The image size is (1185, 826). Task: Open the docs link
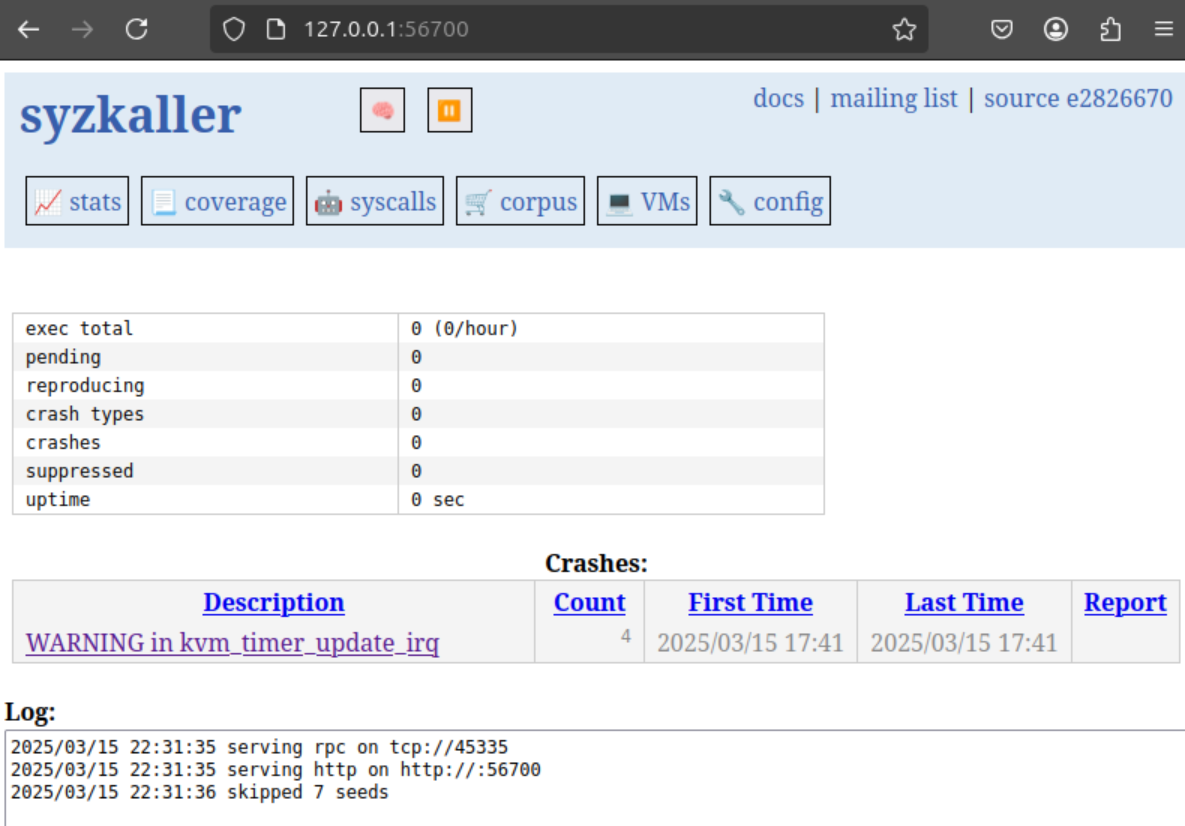pos(778,98)
